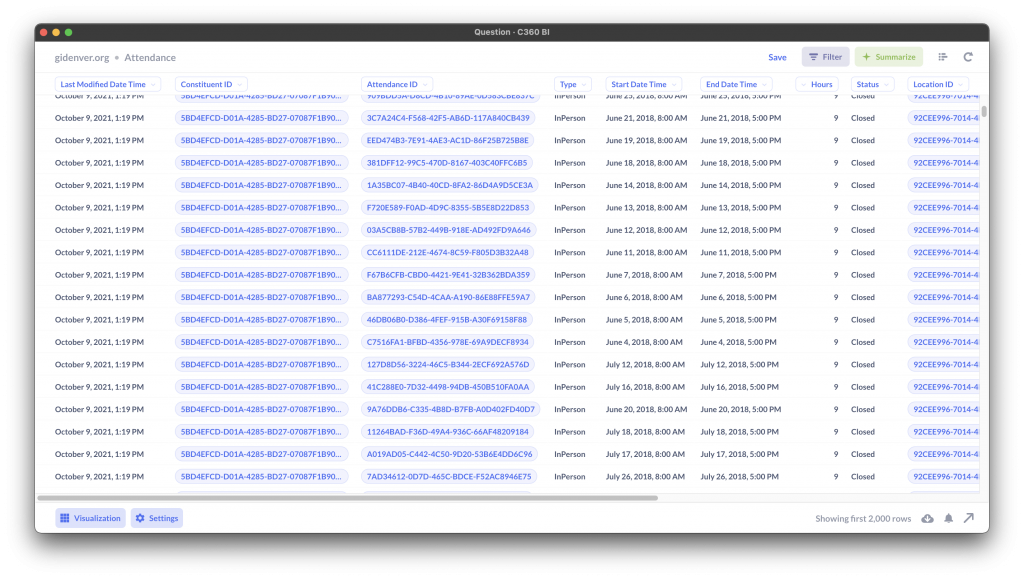Open attendance ID 127D8D56-3224-46C5-B344-2ECF692A576D
This screenshot has width=1024, height=579.
pos(448,364)
